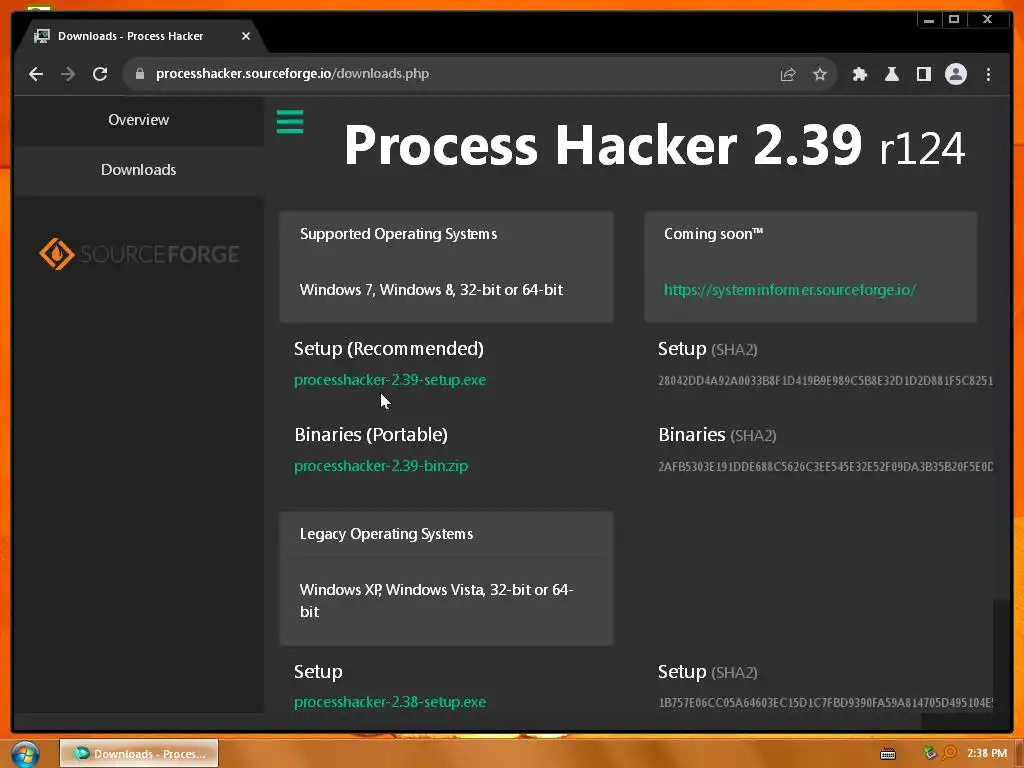Minimize the browser window
This screenshot has height=768, width=1024.
point(929,20)
